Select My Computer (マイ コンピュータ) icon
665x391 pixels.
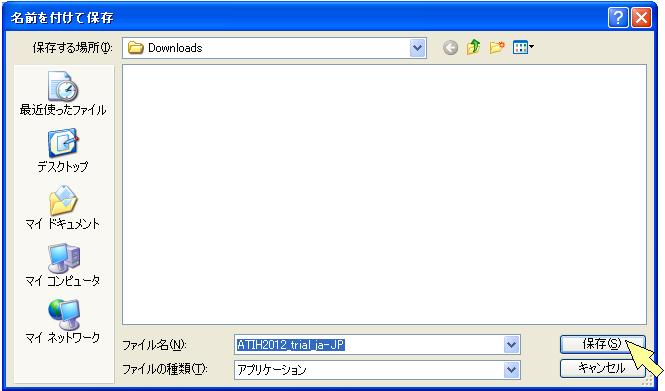[63, 265]
